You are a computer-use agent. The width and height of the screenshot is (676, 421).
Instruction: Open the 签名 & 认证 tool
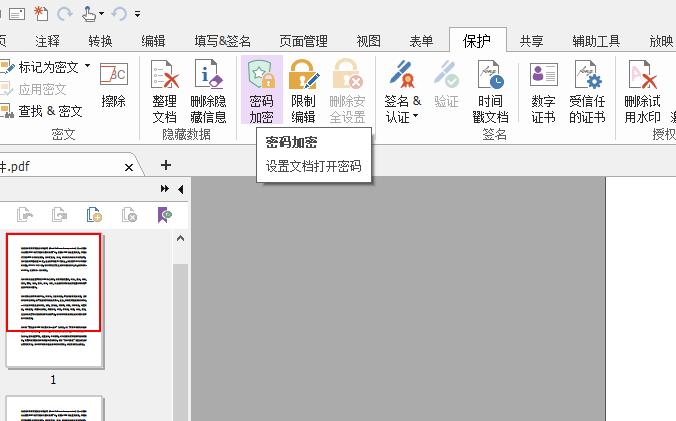click(x=402, y=90)
